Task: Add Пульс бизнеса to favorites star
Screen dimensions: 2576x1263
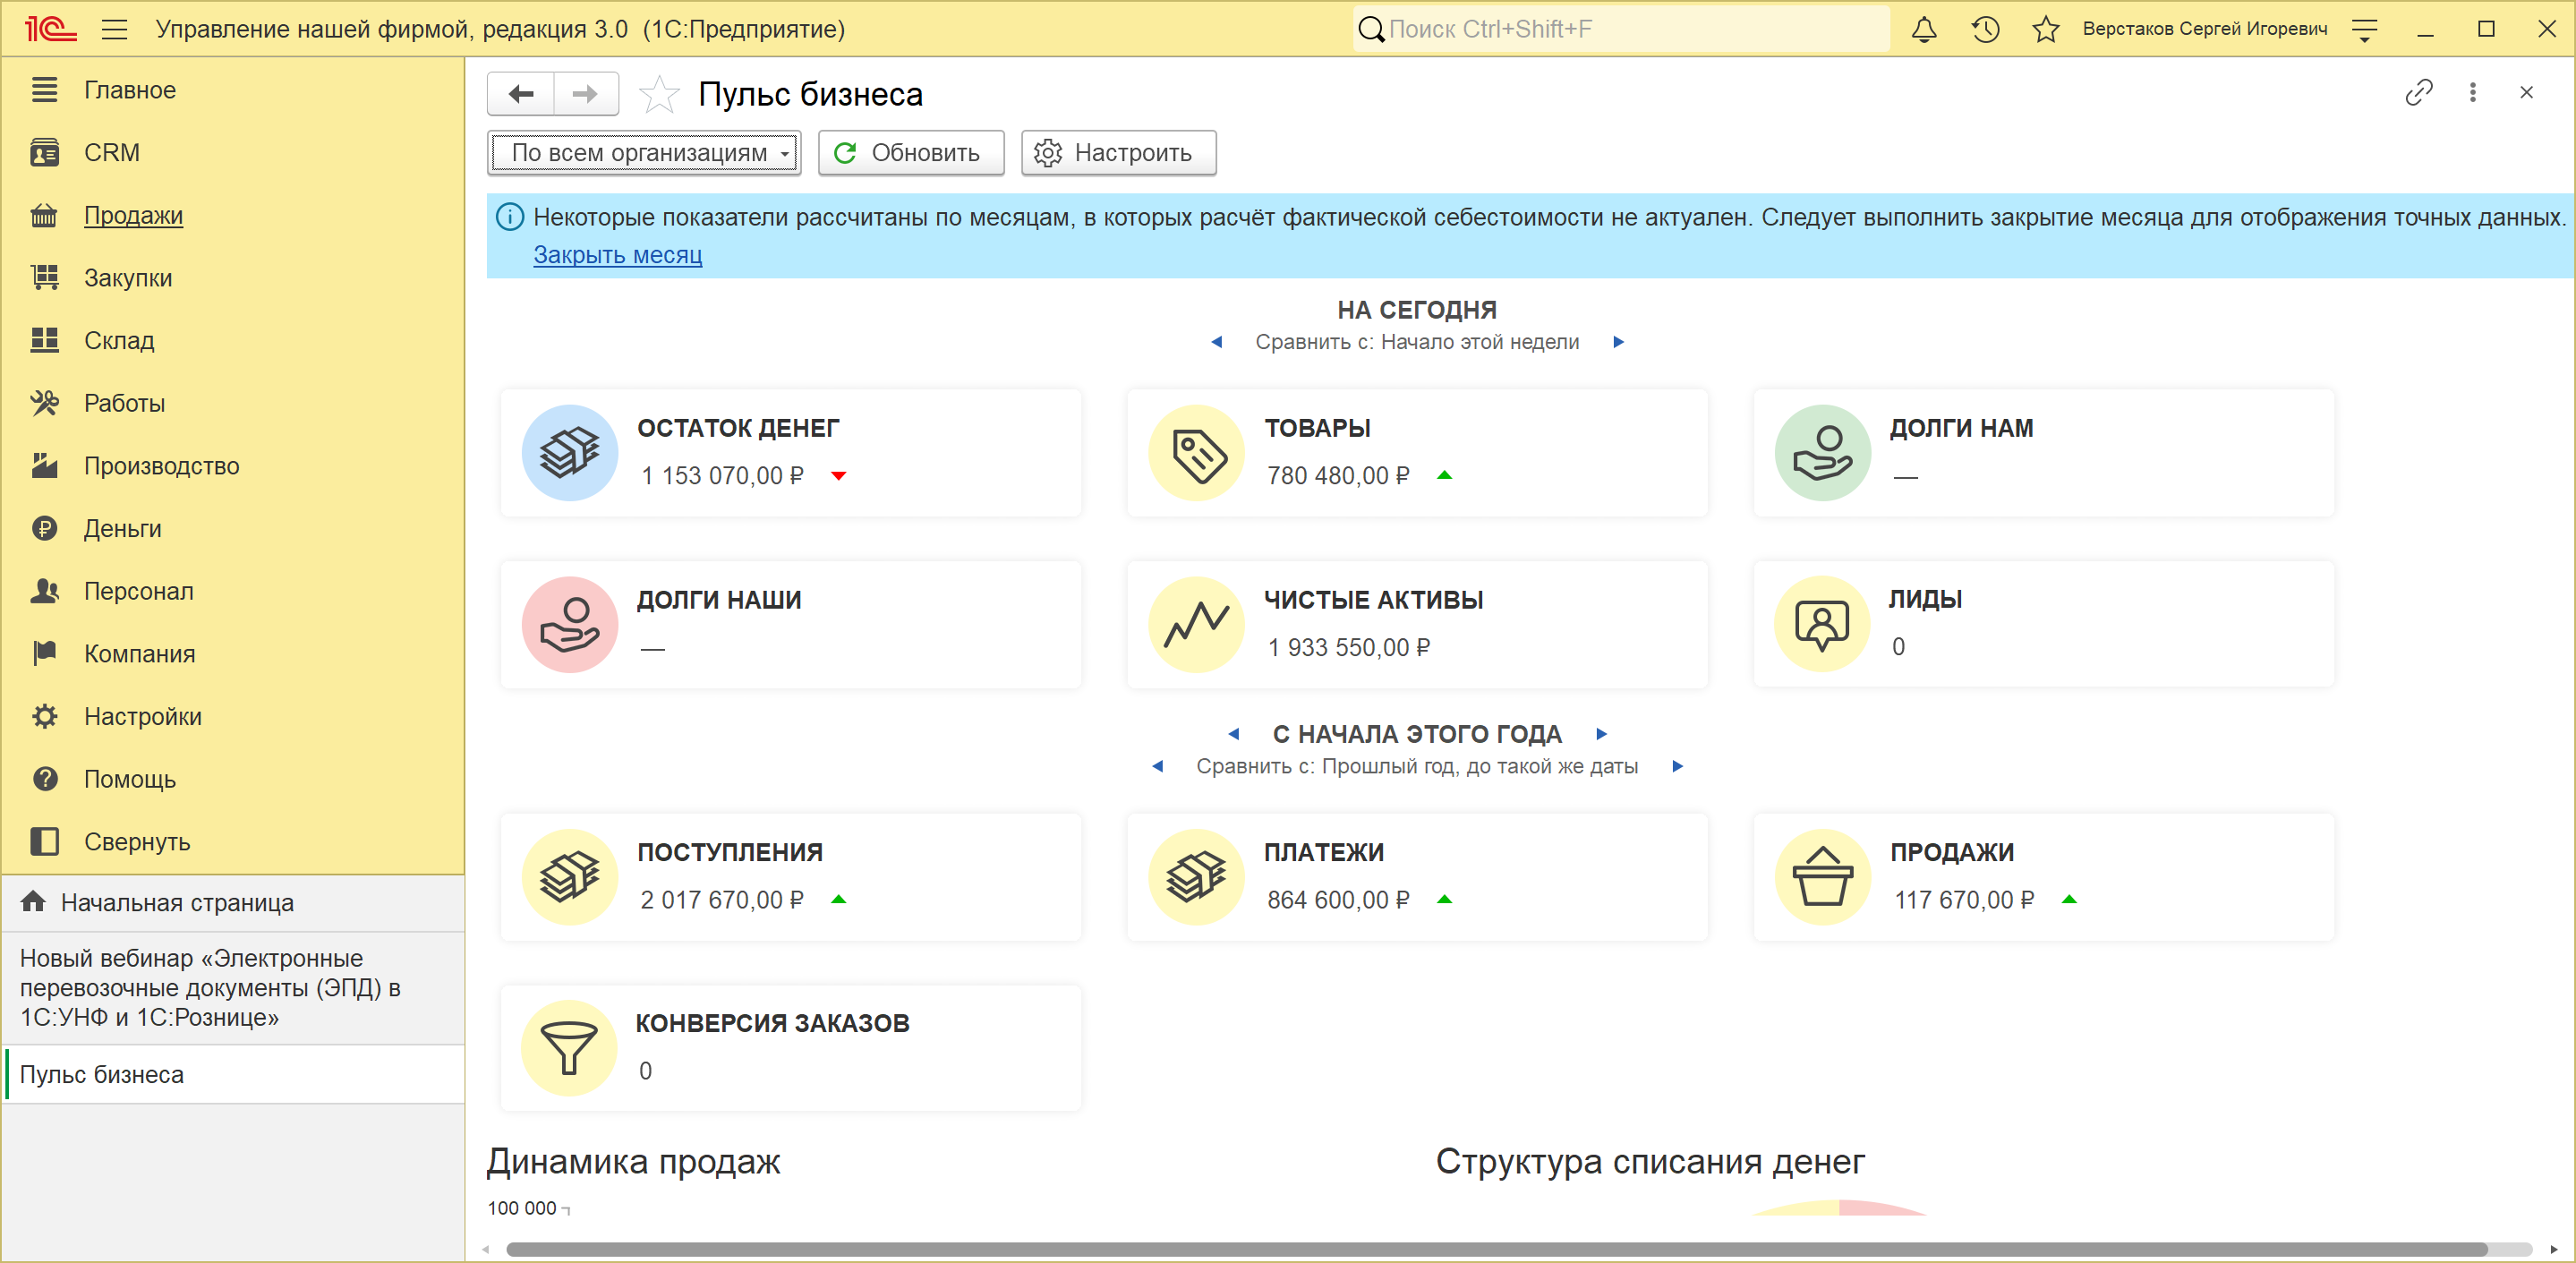Action: [659, 94]
